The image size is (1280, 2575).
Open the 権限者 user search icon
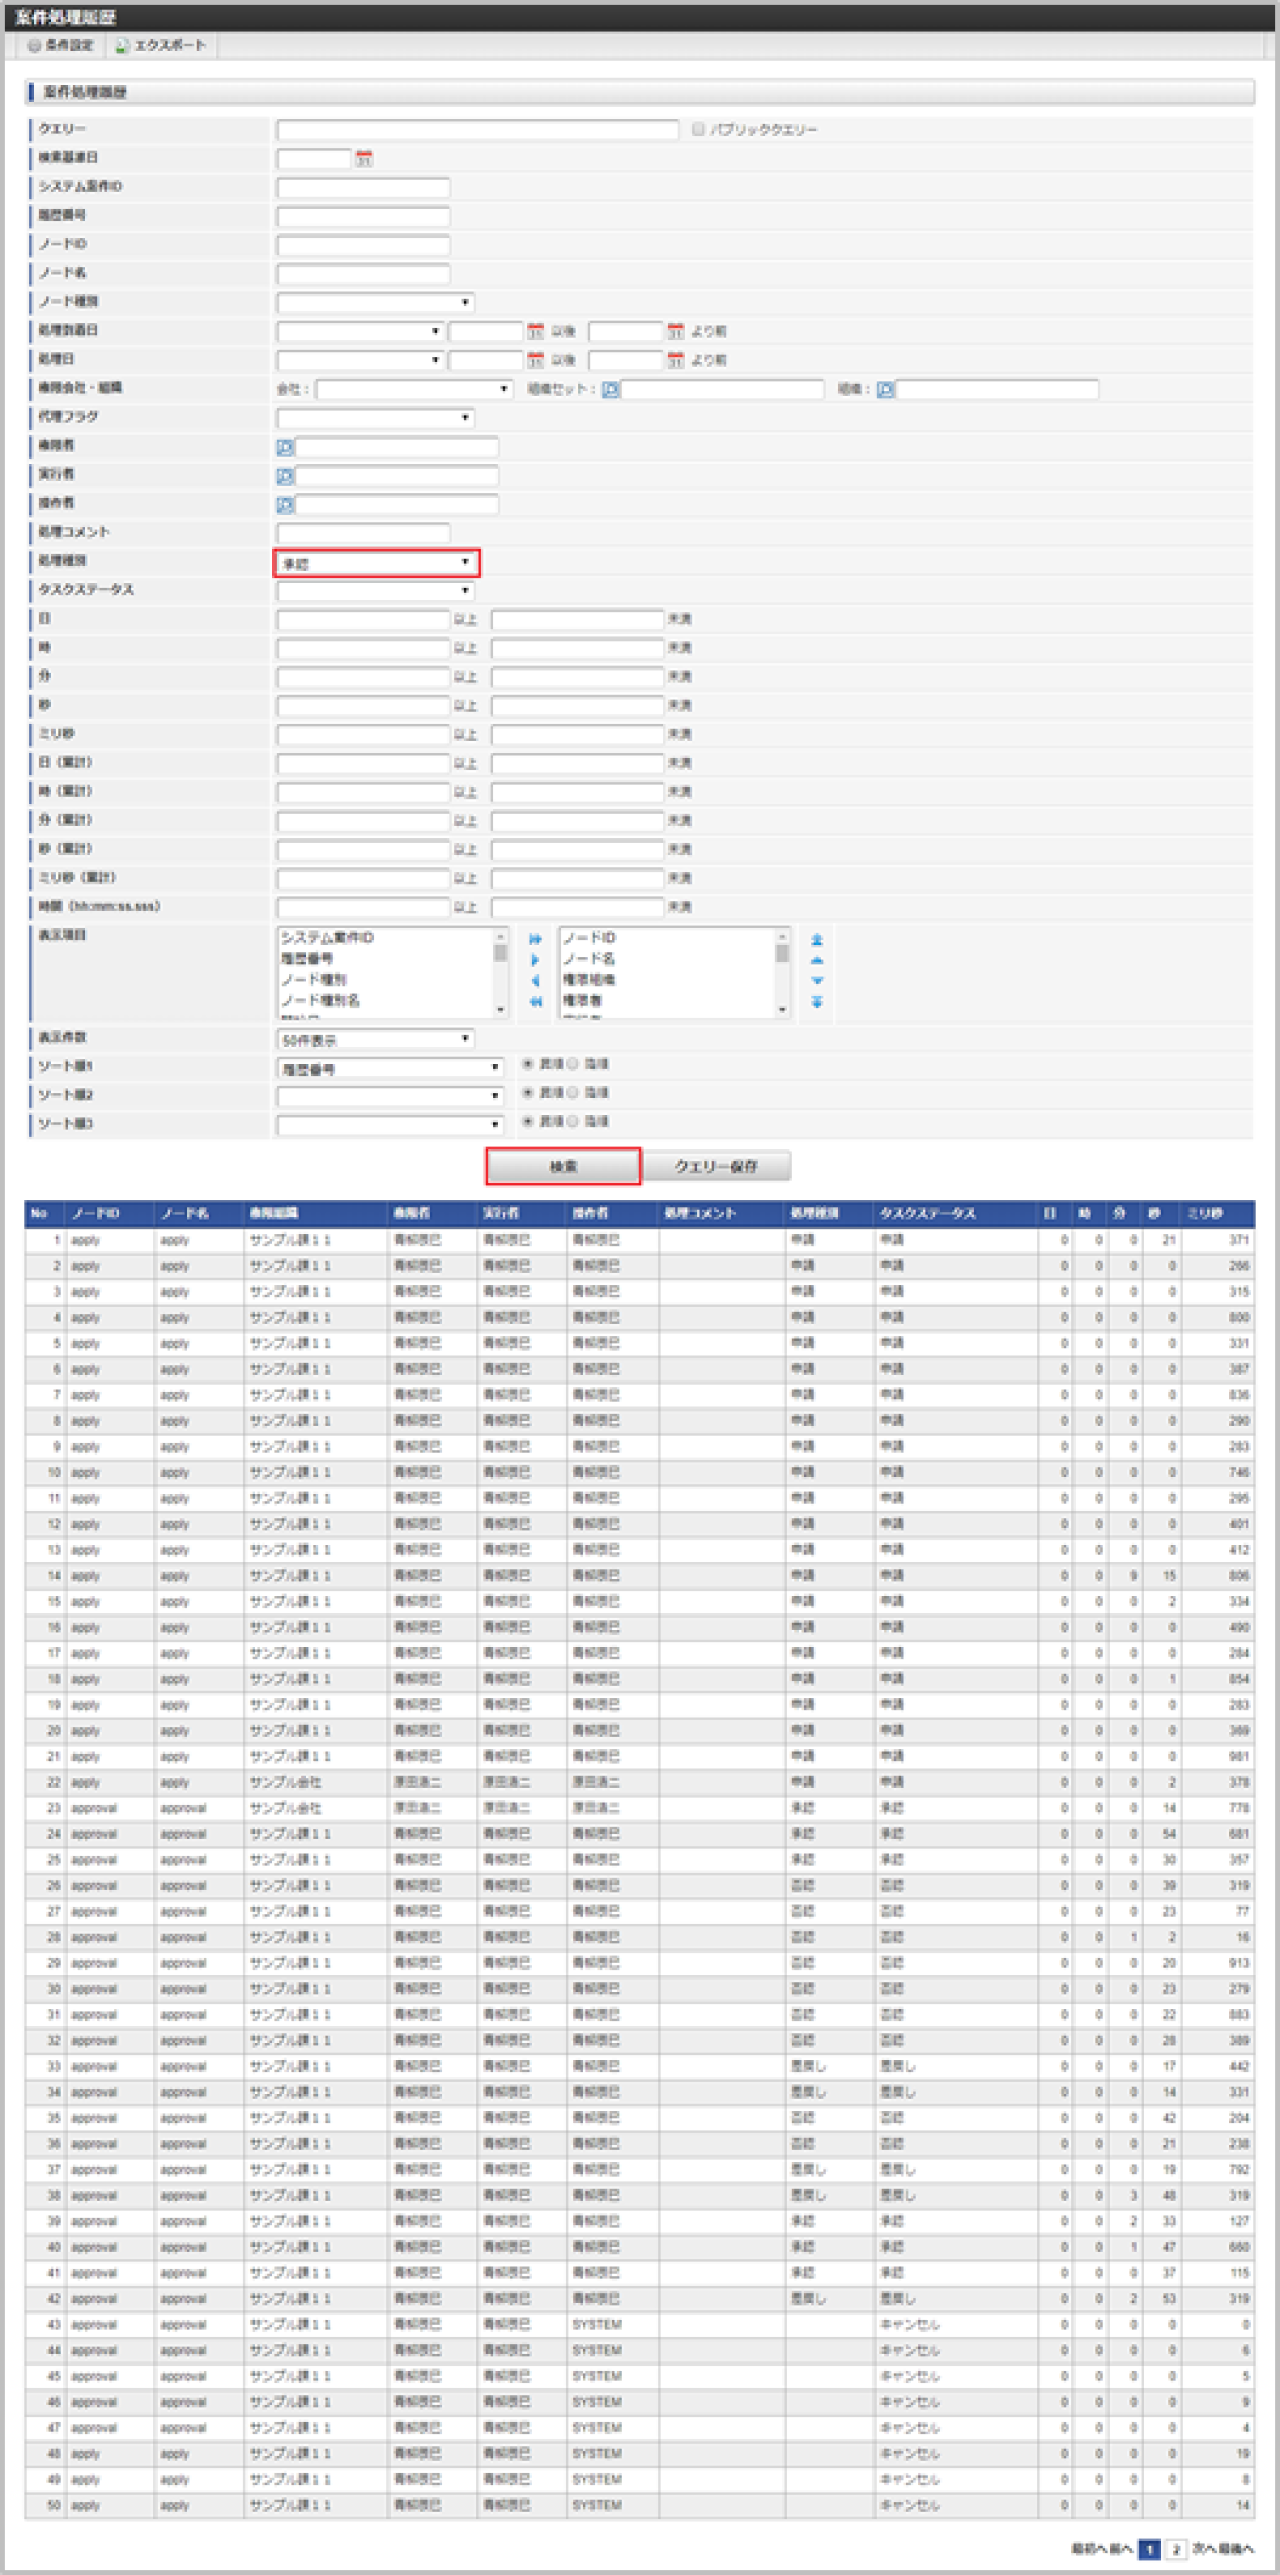pos(285,447)
